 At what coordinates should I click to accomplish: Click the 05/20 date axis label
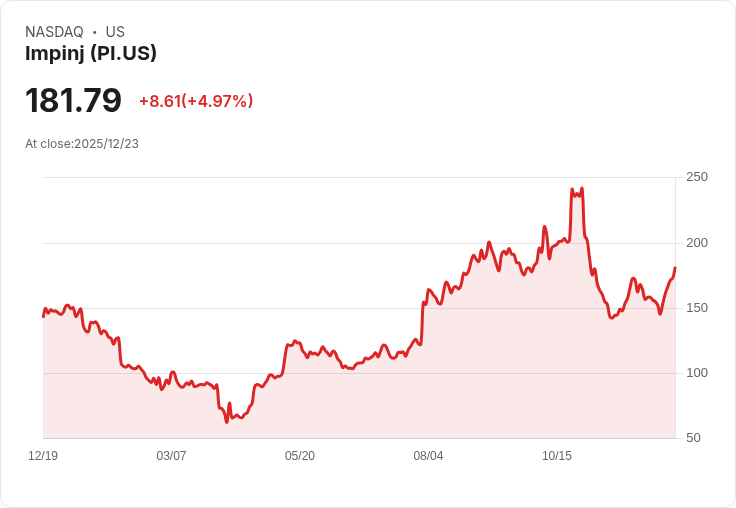coord(300,456)
